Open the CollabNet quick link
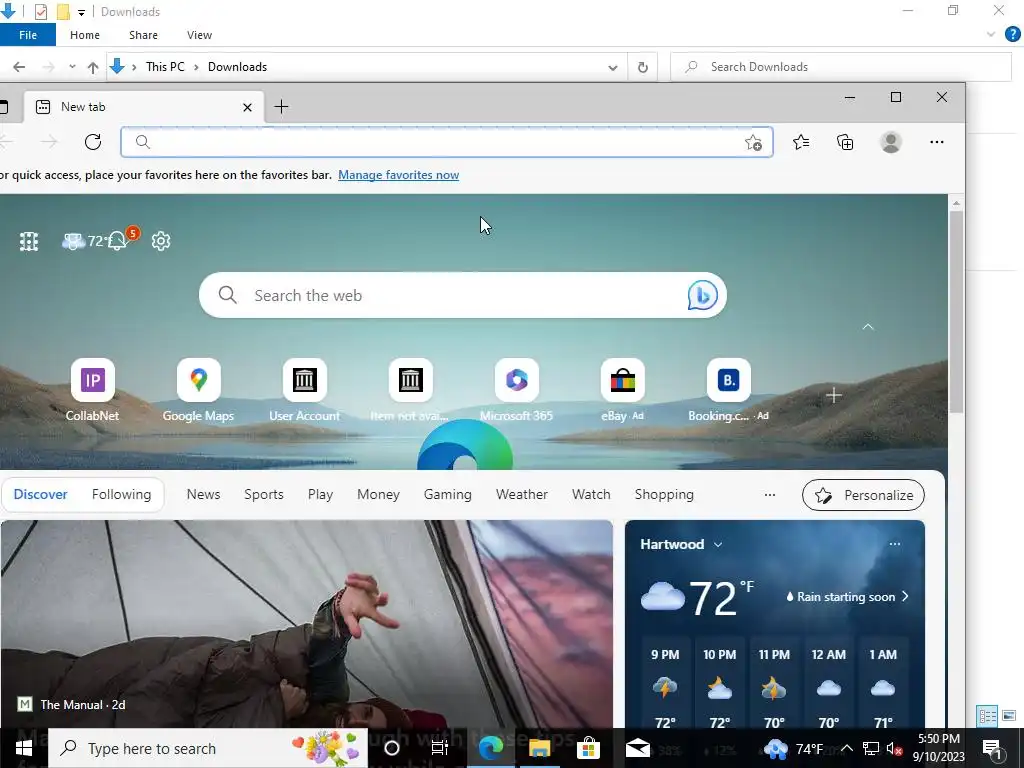Screen dimensions: 1024x768 click(92, 390)
